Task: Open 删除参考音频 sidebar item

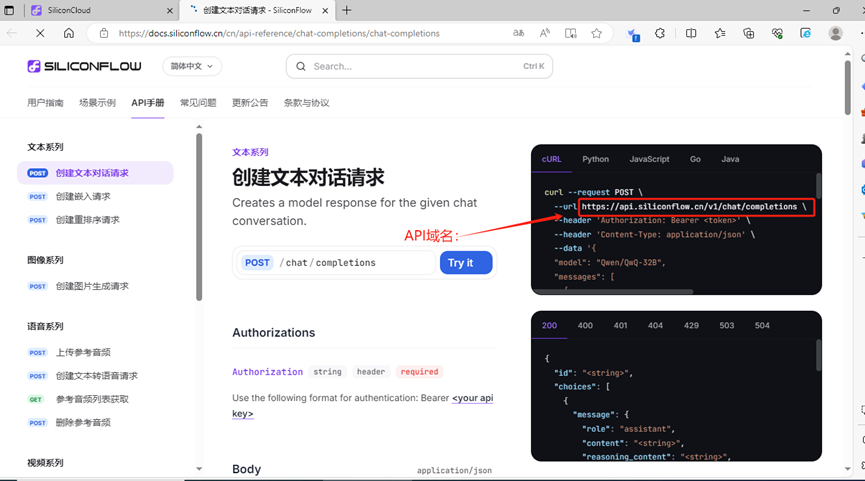Action: point(95,423)
